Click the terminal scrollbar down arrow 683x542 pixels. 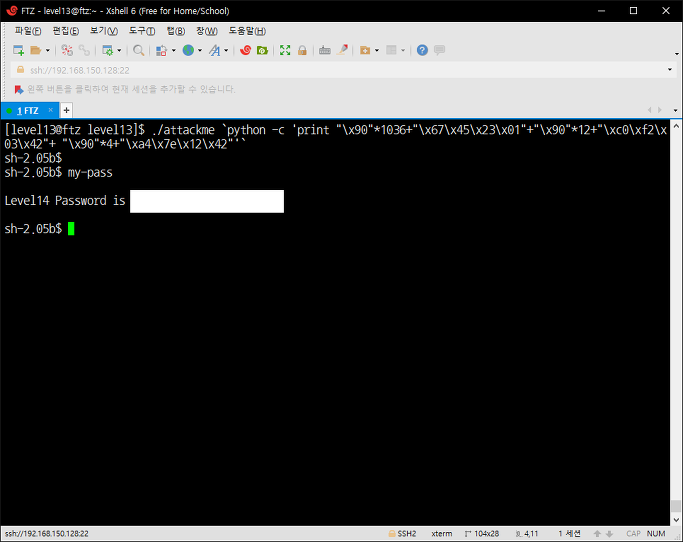[676, 520]
